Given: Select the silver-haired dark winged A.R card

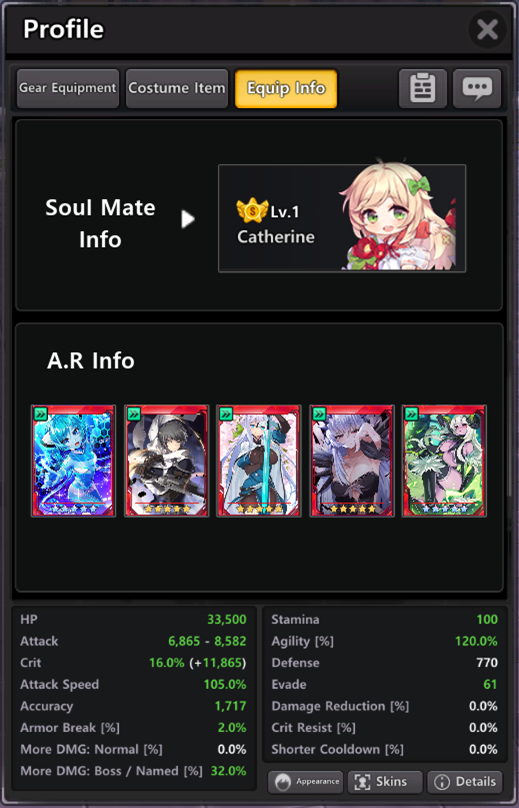Looking at the screenshot, I should click(x=351, y=461).
